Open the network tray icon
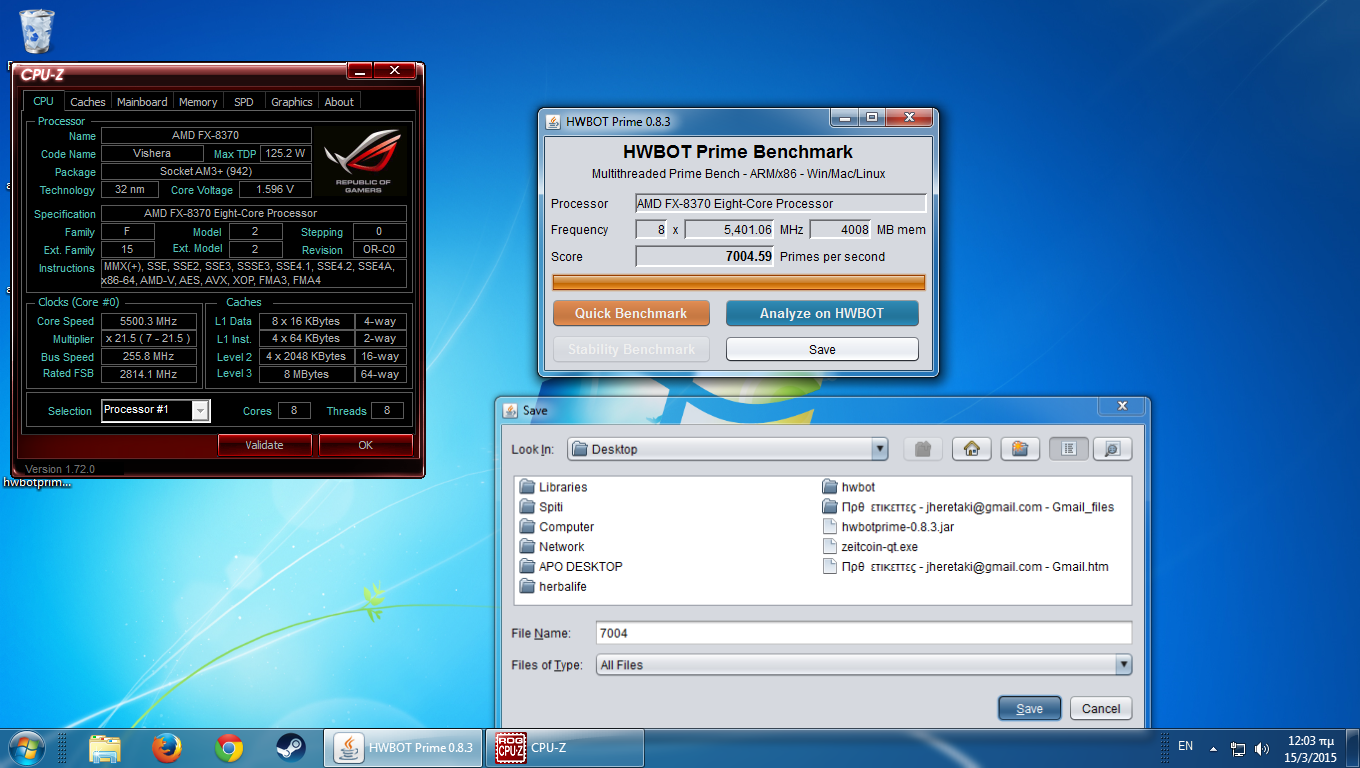Viewport: 1360px width, 768px height. tap(1238, 748)
